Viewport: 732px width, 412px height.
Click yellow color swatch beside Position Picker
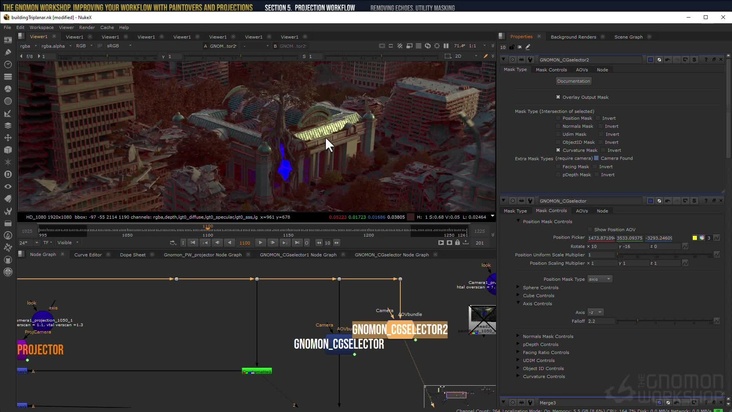coord(695,238)
